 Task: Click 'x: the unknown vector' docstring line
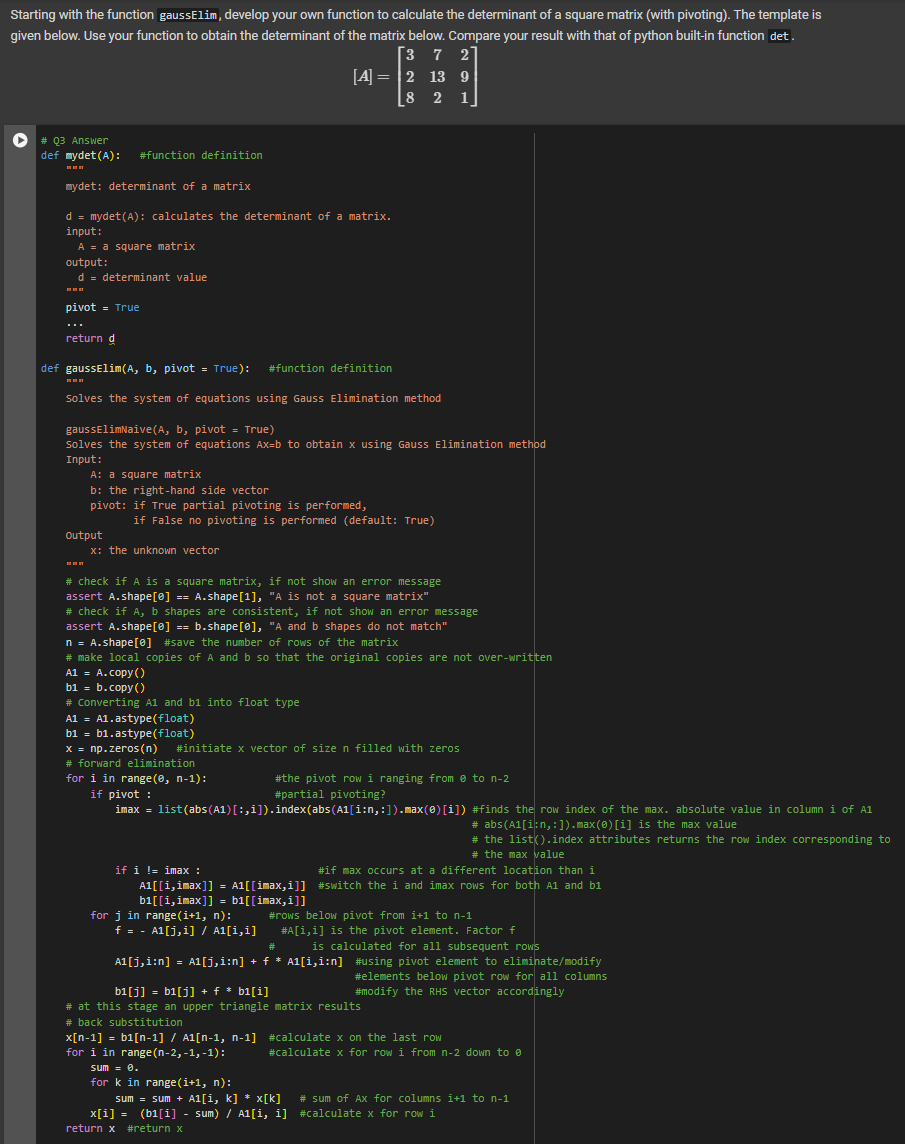pyautogui.click(x=155, y=550)
